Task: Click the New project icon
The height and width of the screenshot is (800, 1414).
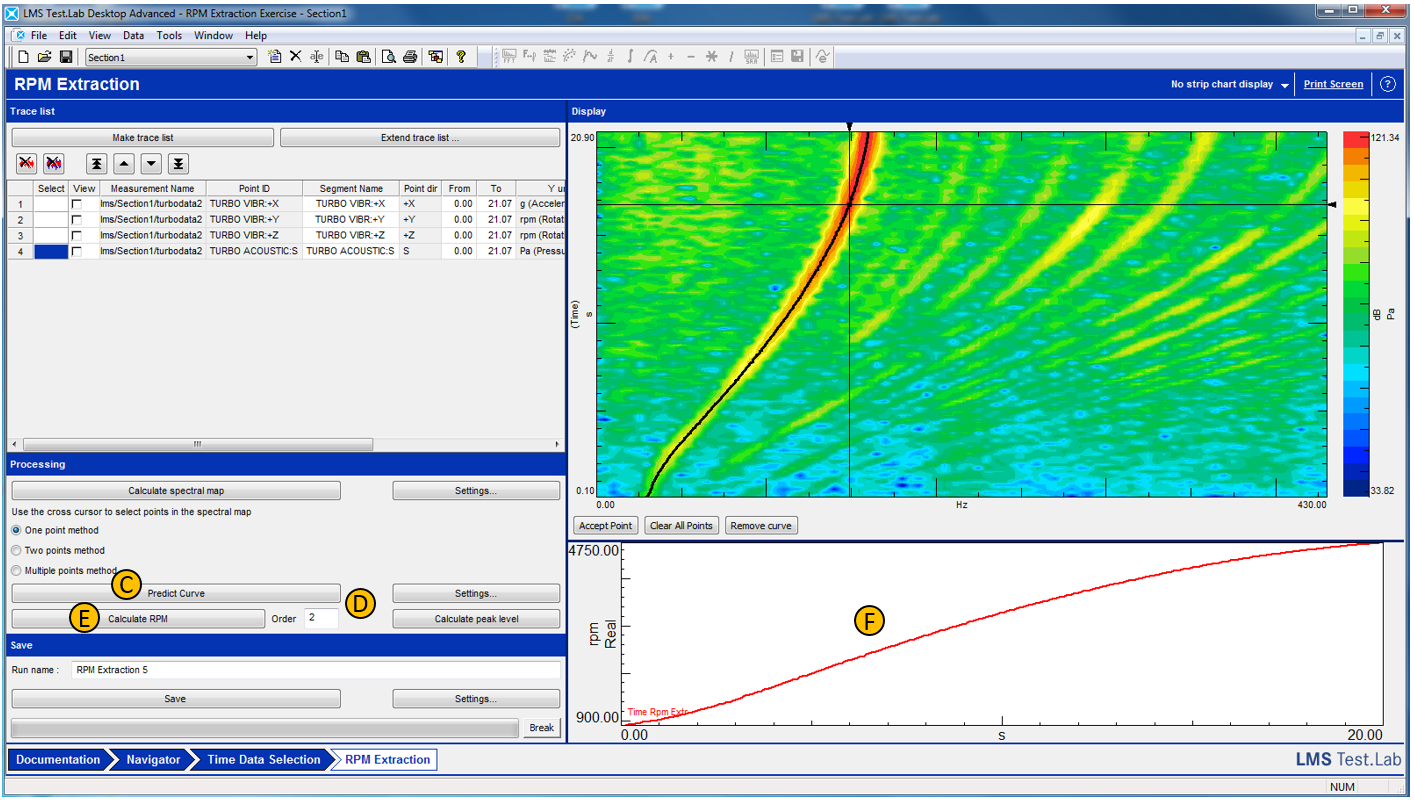Action: click(x=23, y=57)
